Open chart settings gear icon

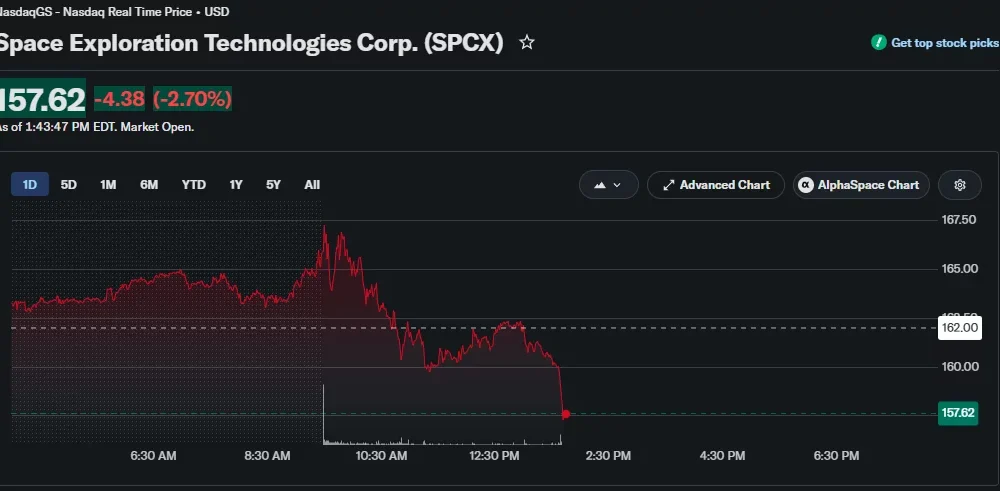959,185
